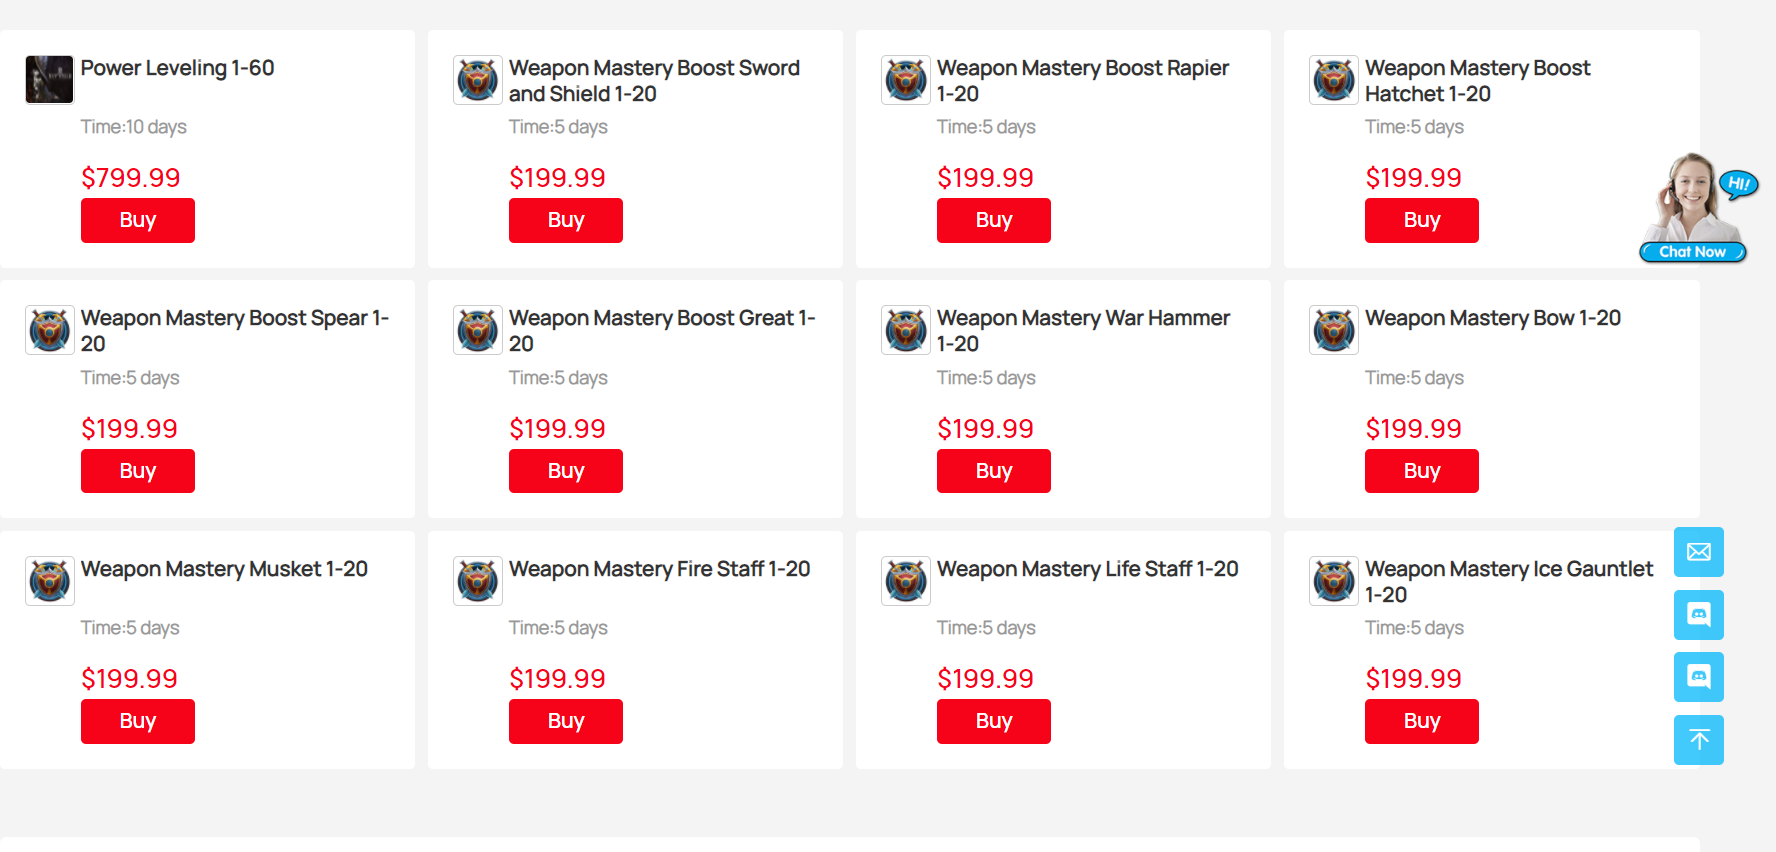Buy Weapon Mastery Ice Gauntlet 1-20
The height and width of the screenshot is (852, 1776).
(x=1422, y=721)
